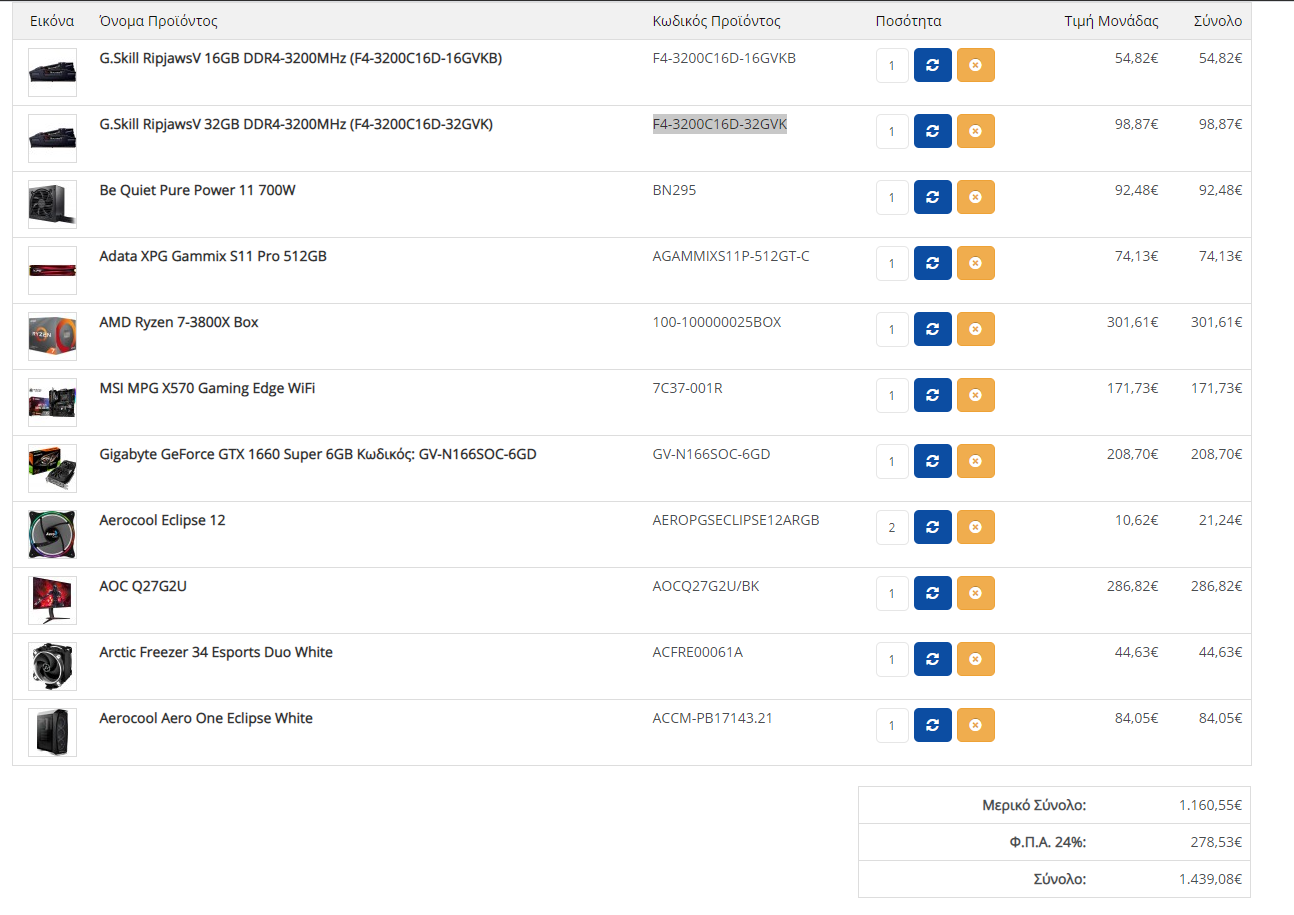Open Adata XPG Gammix S11 Pro 512GB link
1294x915 pixels.
213,256
